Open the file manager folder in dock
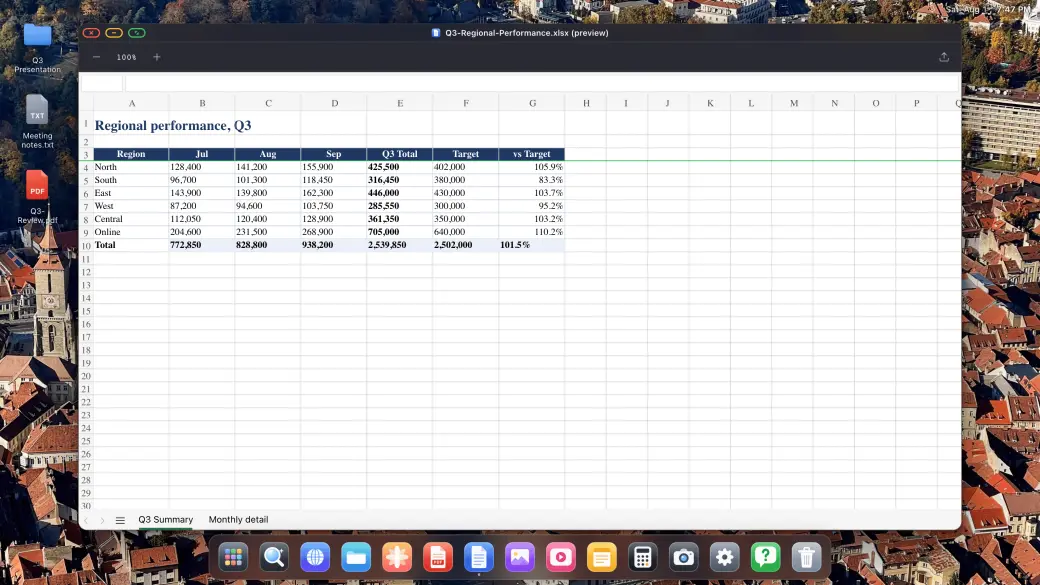Screen dimensions: 1040x585 point(356,557)
